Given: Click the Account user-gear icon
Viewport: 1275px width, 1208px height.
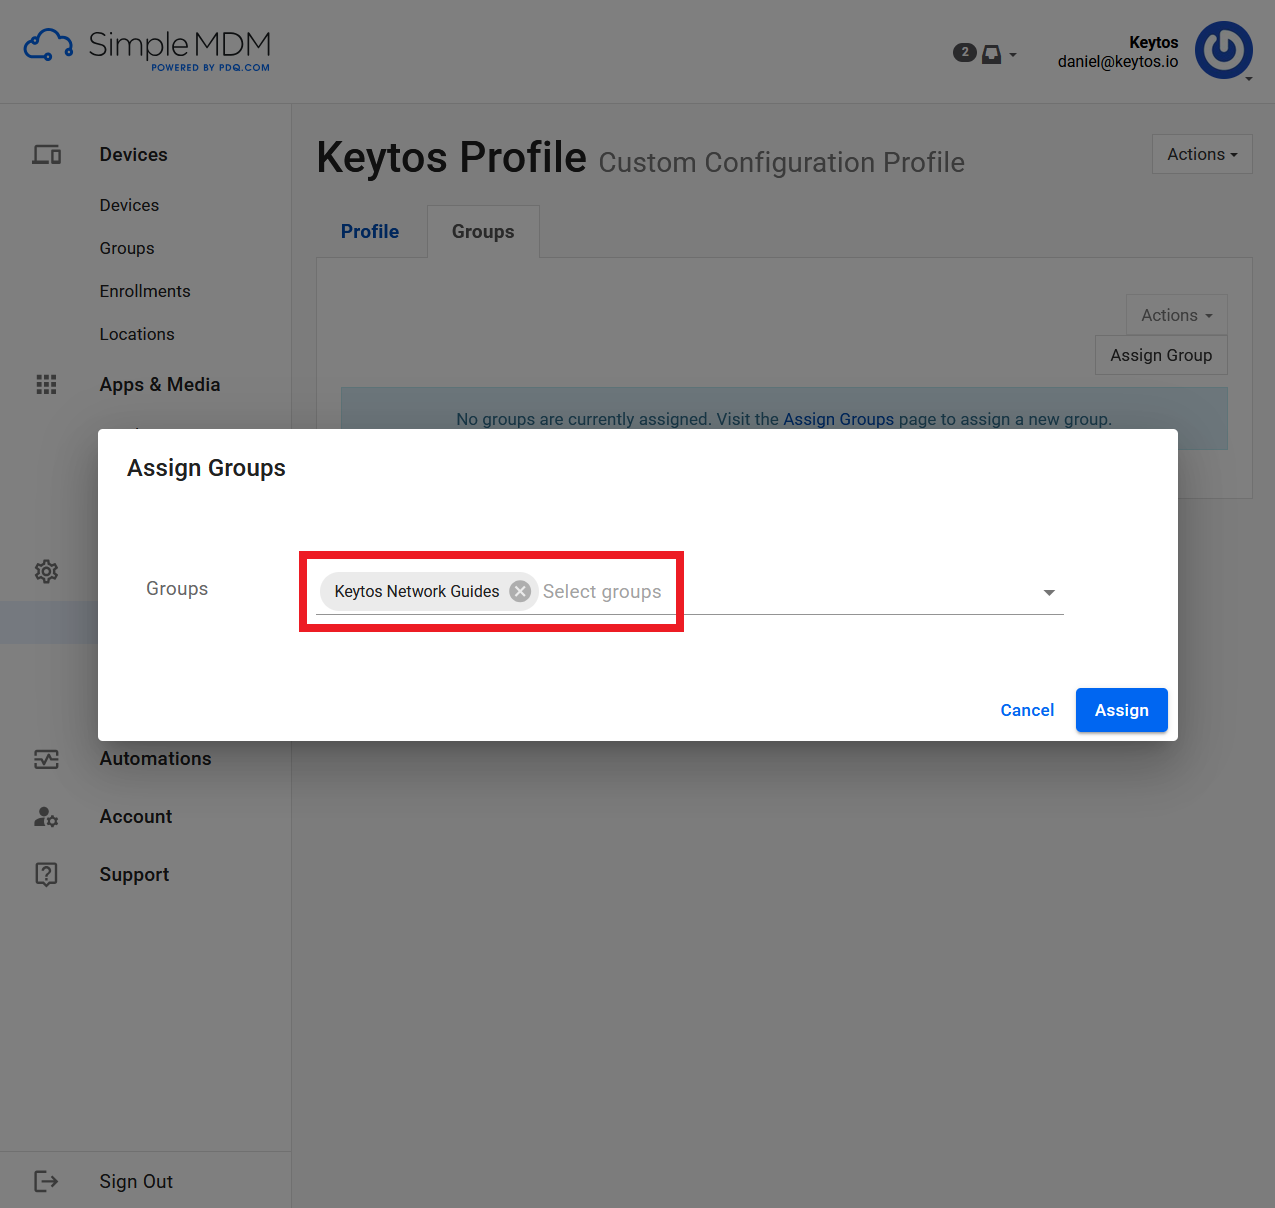Looking at the screenshot, I should (46, 817).
